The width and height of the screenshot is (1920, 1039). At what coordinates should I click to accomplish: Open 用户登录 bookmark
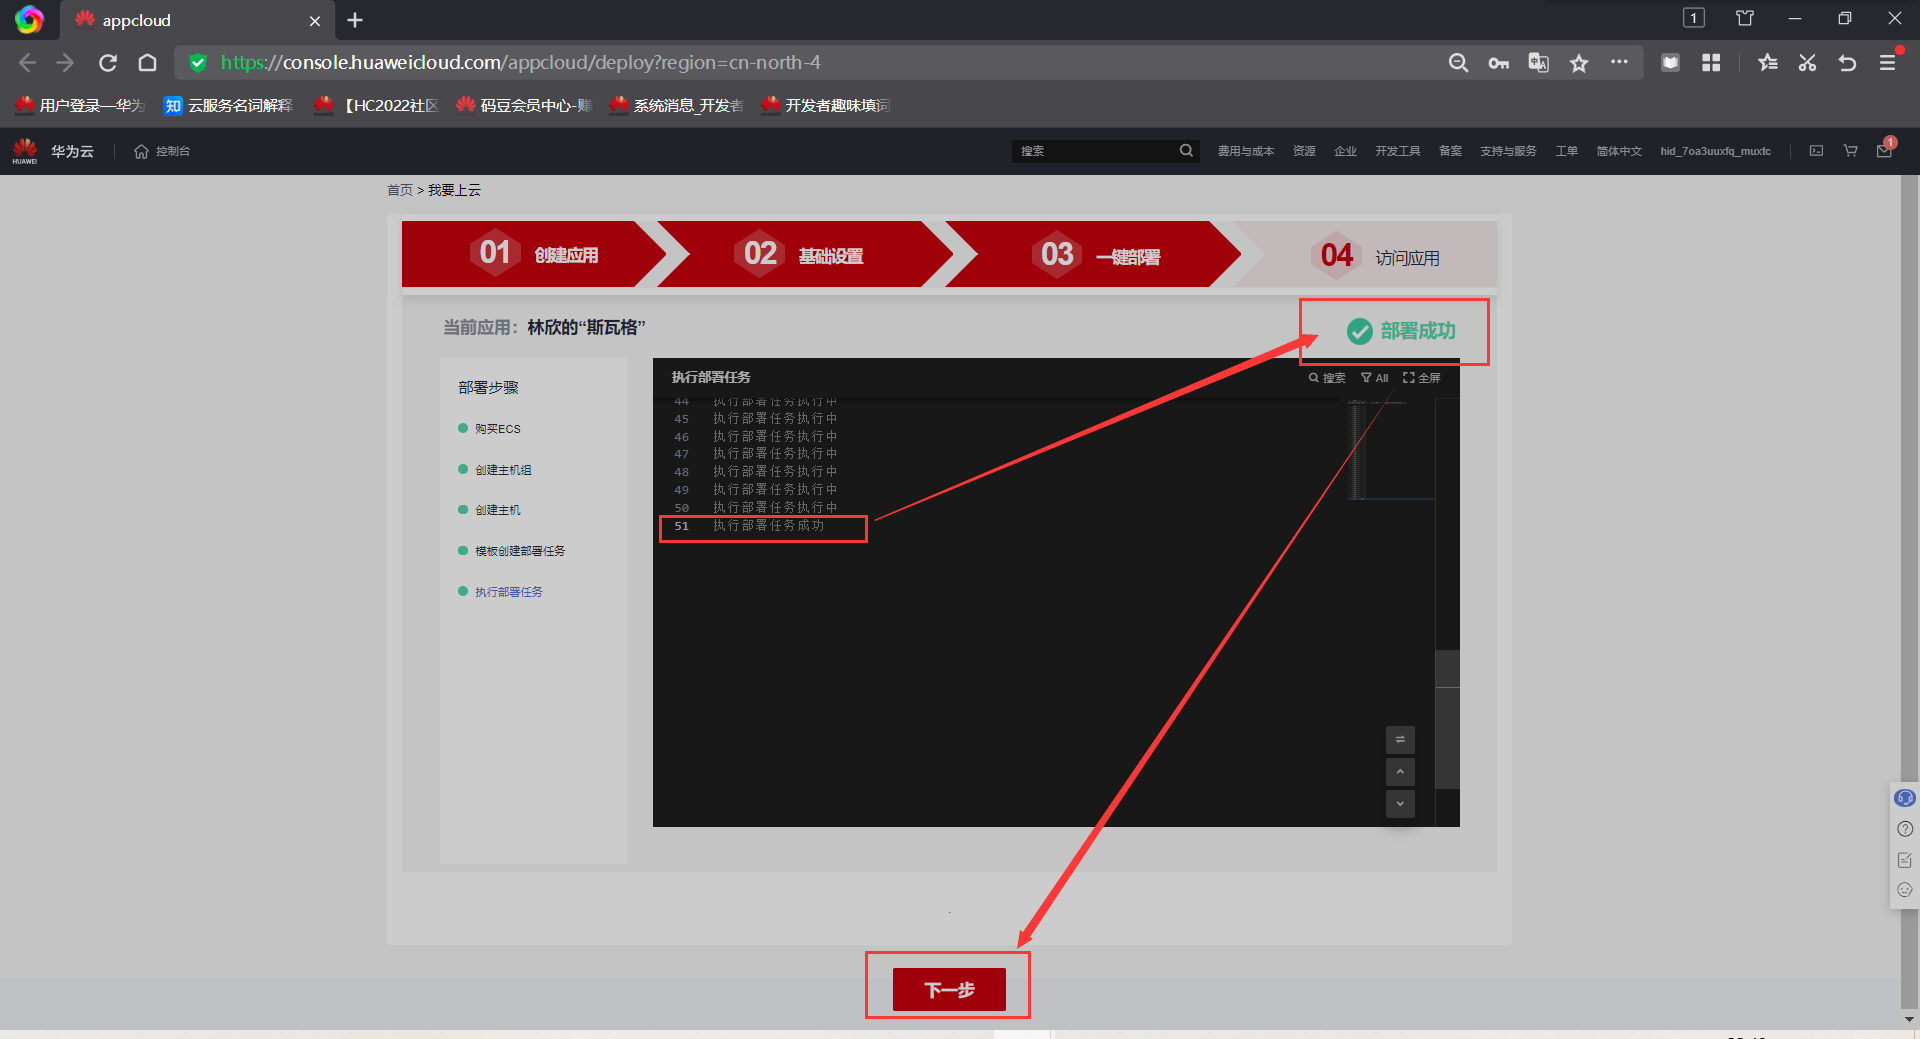(x=81, y=105)
